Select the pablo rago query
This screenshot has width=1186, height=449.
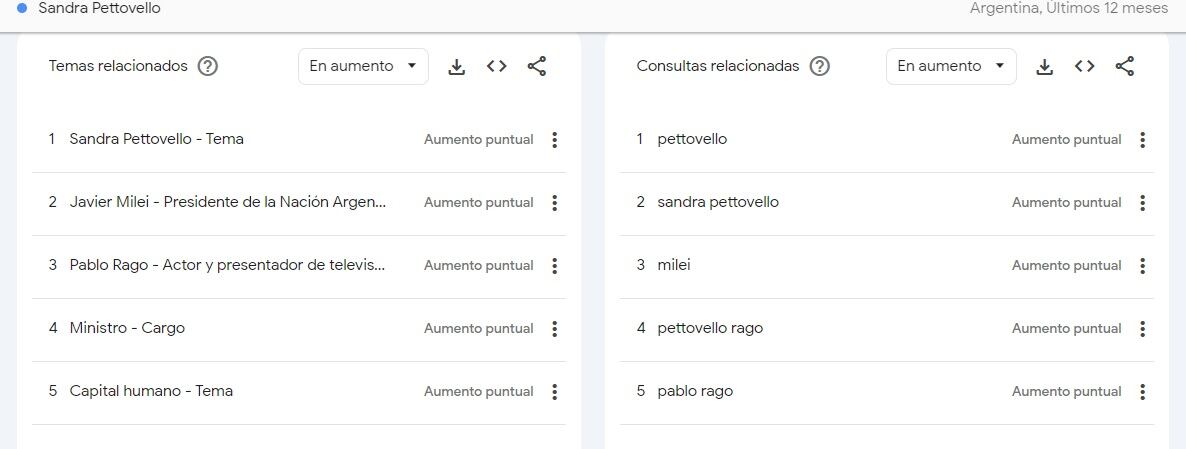pos(695,392)
